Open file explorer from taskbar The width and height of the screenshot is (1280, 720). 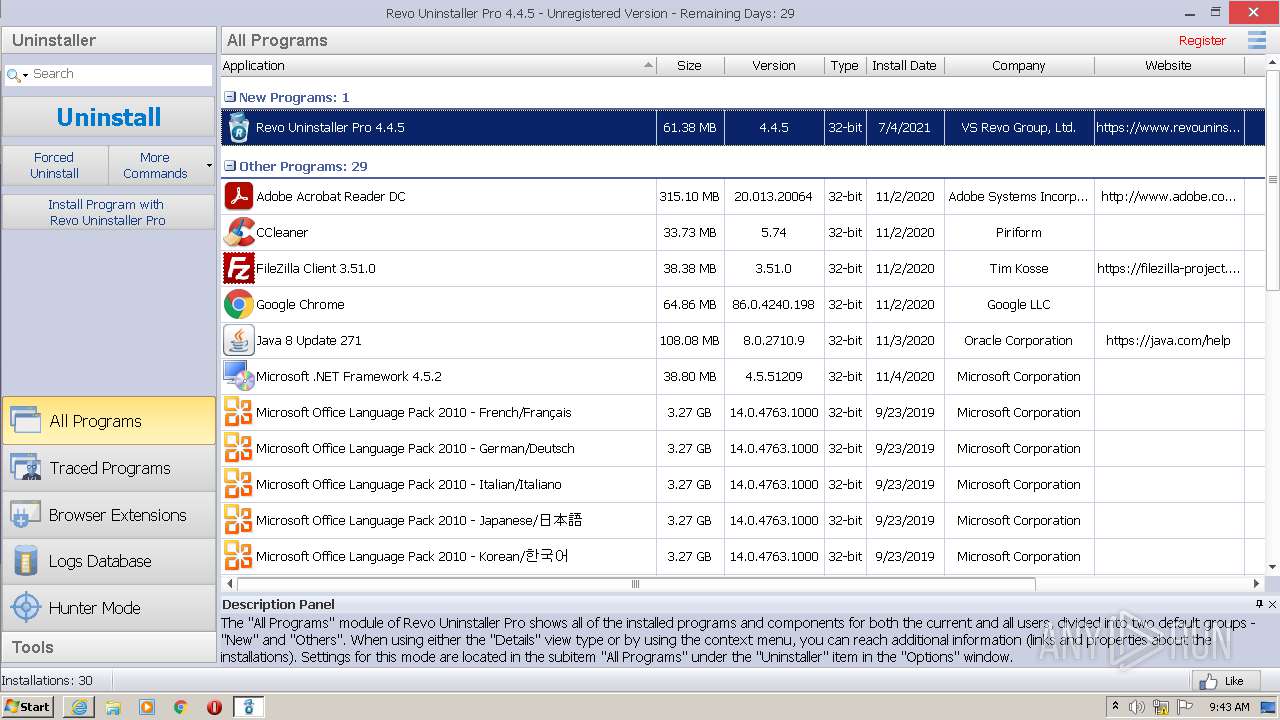pyautogui.click(x=113, y=707)
